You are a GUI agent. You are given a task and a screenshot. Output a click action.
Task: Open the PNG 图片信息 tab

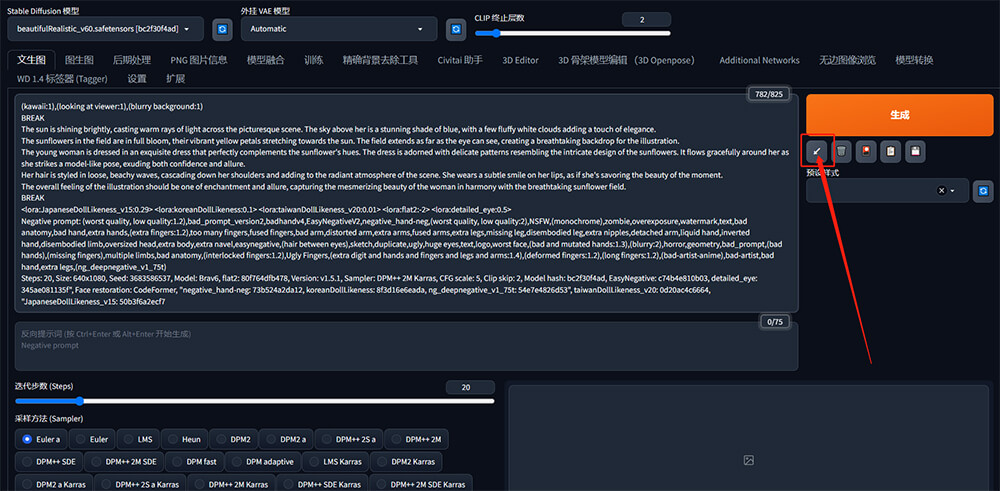point(198,60)
